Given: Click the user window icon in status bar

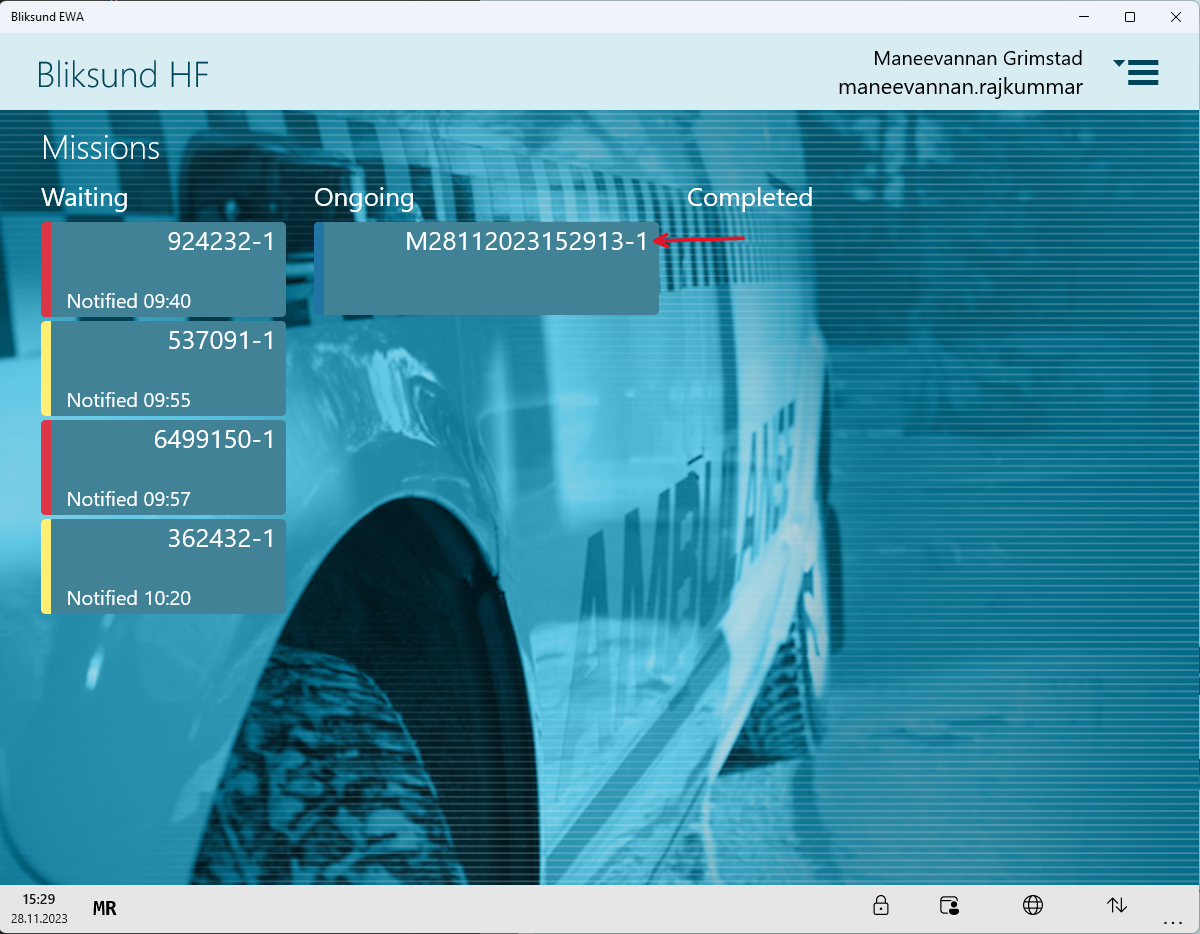Looking at the screenshot, I should [950, 906].
